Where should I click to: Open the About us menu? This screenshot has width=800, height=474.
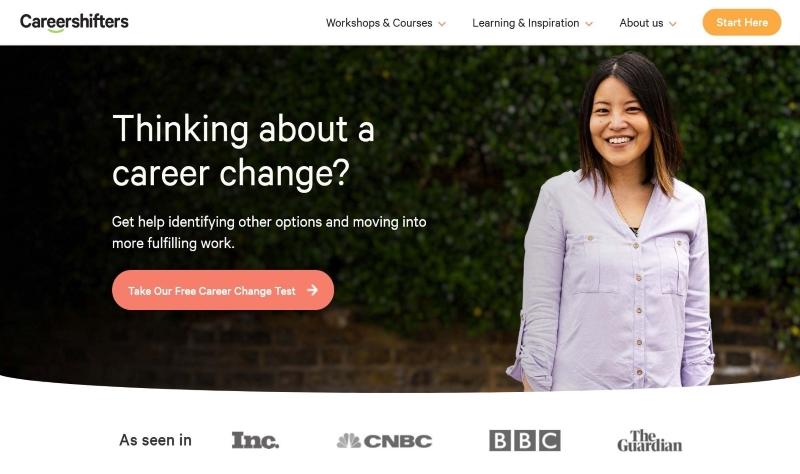coord(647,23)
